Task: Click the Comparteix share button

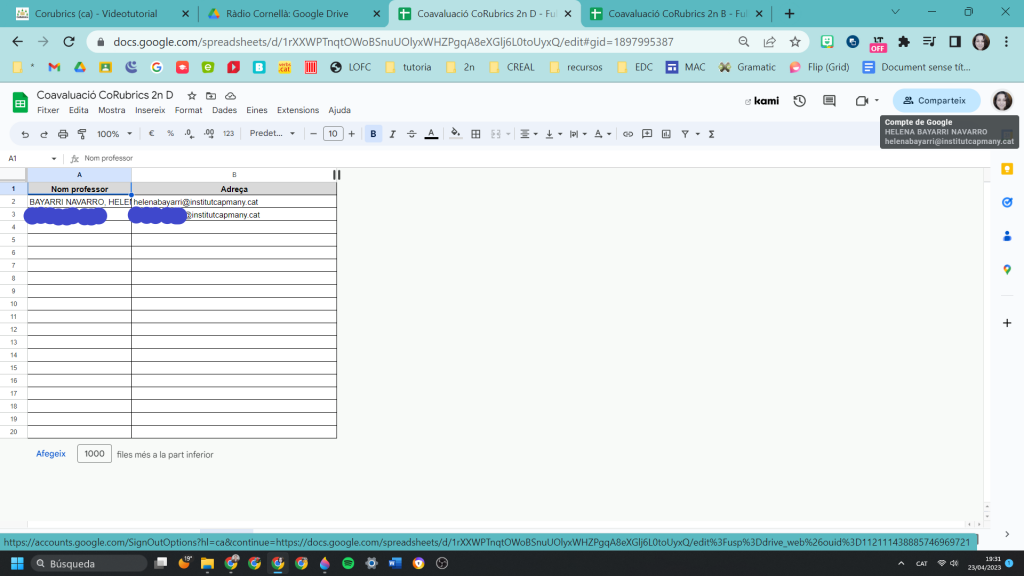Action: (936, 101)
